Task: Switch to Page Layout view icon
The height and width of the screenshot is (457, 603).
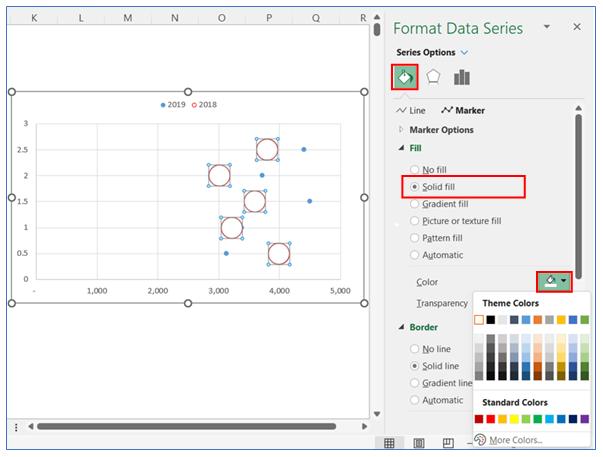Action: [419, 443]
